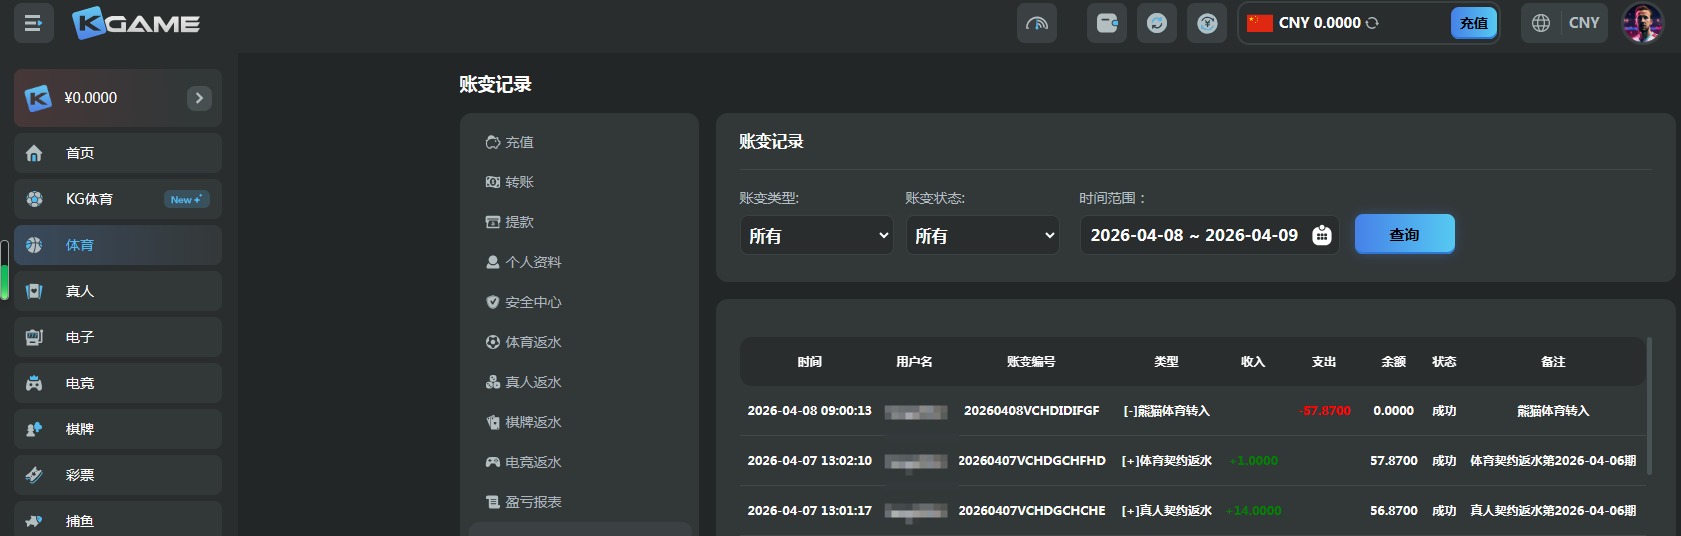Click the table vertical scrollbar
1681x536 pixels.
tap(1649, 405)
